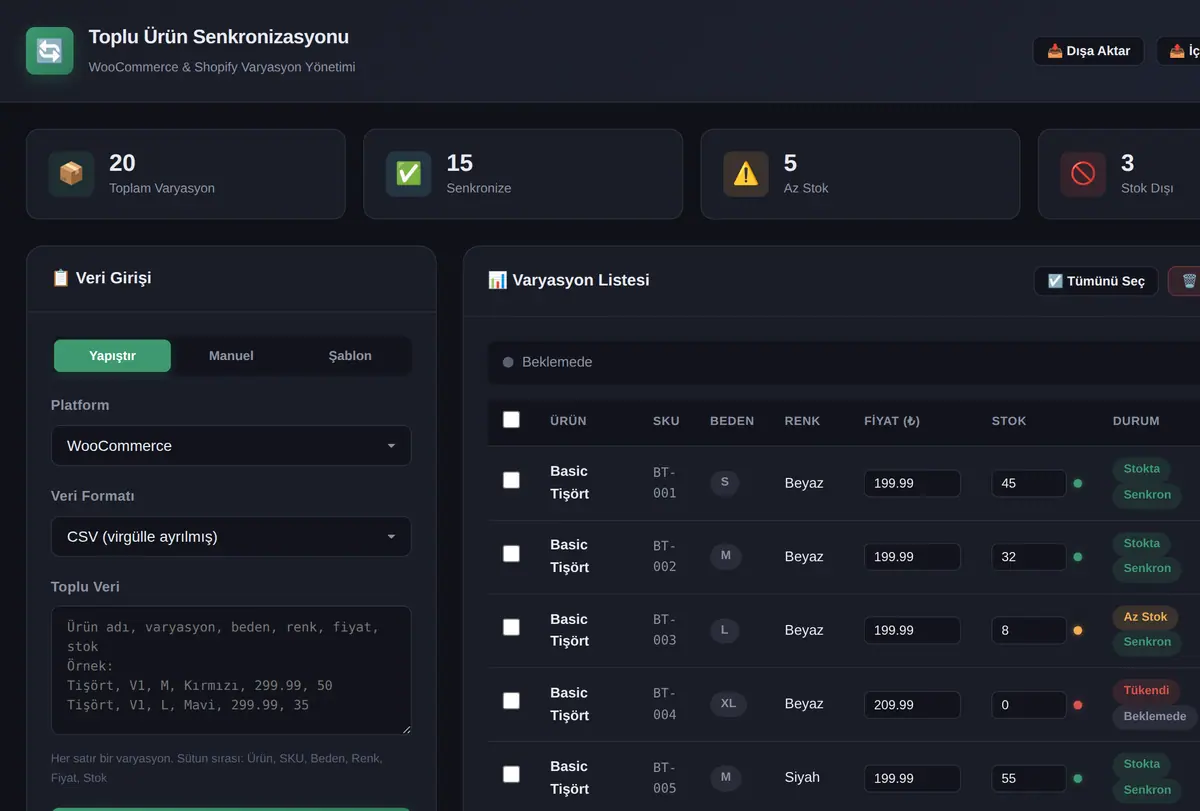Edit the price field for BT-004
This screenshot has width=1200, height=811.
pyautogui.click(x=912, y=705)
